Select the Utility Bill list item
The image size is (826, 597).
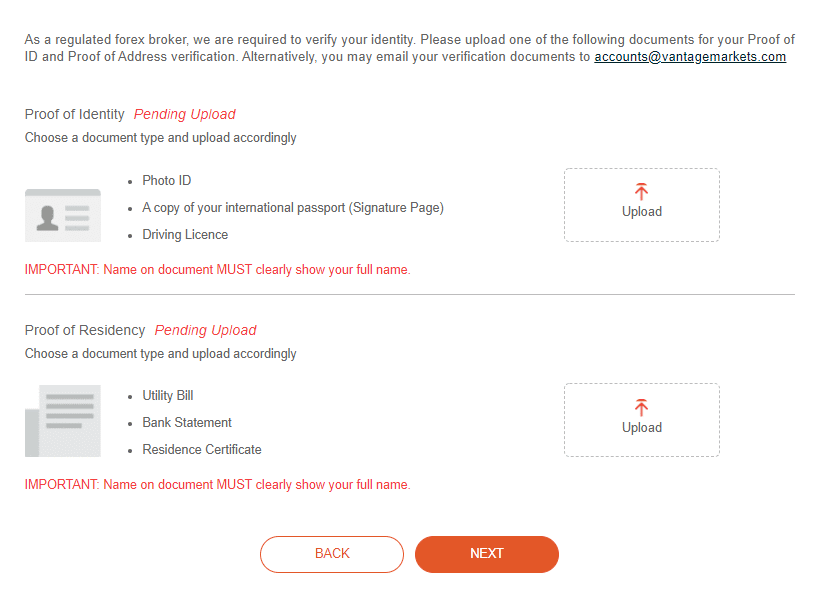pyautogui.click(x=168, y=396)
